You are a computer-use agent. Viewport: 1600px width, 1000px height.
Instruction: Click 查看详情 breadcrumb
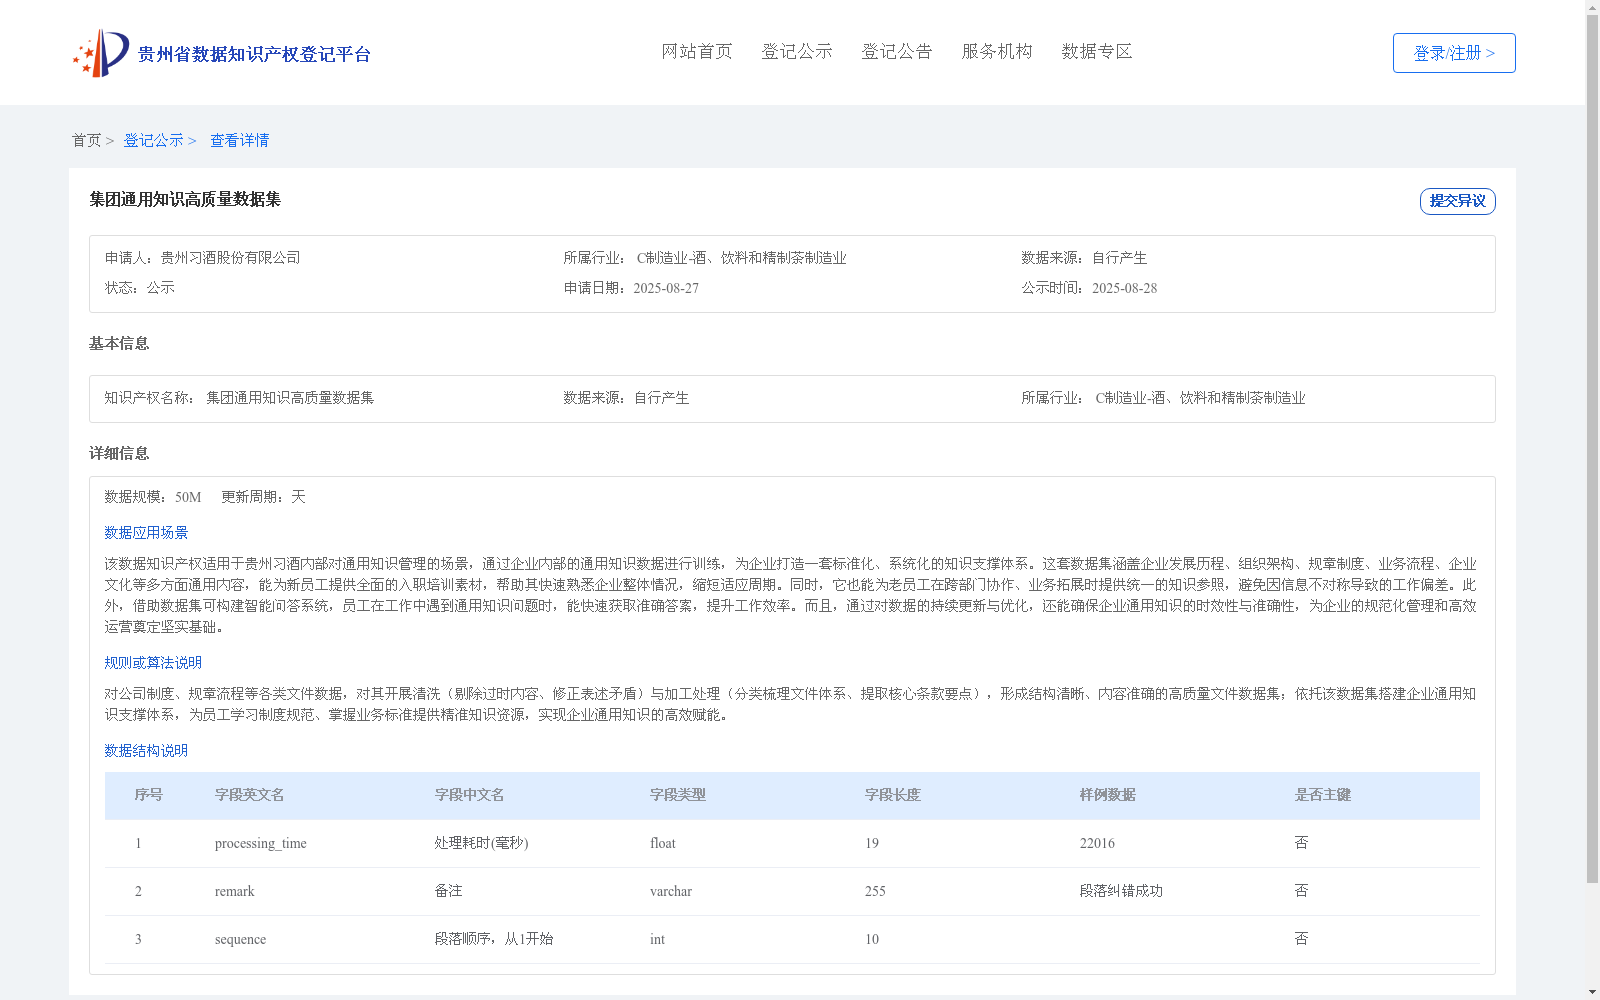click(239, 140)
